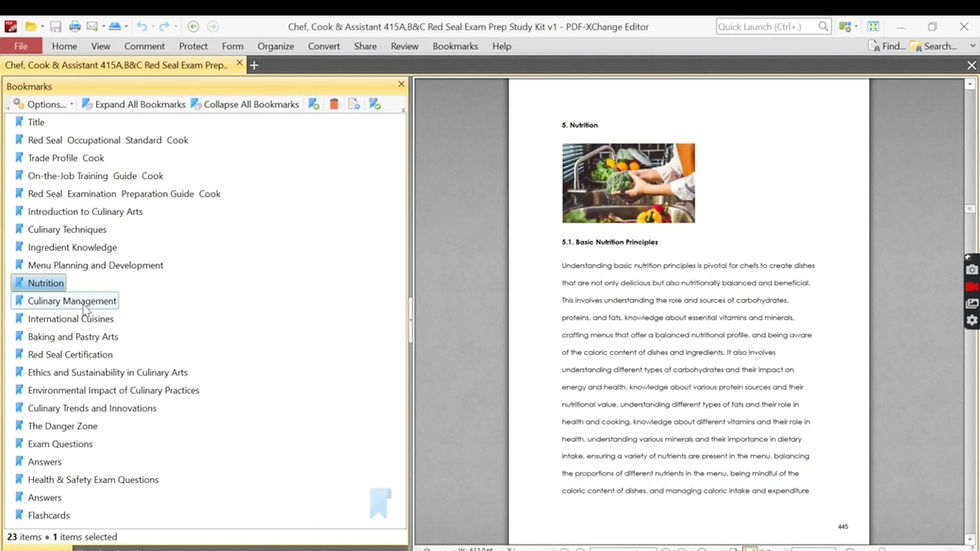Click the red record icon on right edge
The height and width of the screenshot is (551, 980).
(x=972, y=287)
